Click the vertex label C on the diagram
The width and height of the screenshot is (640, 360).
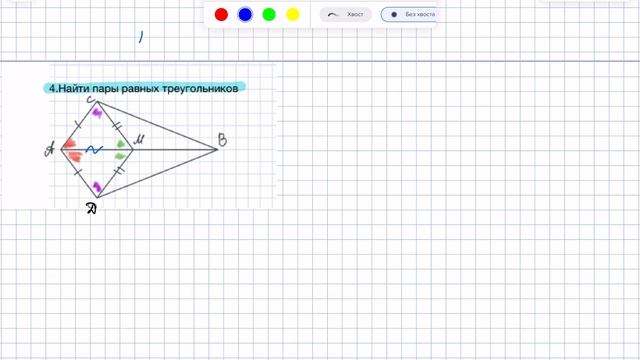(x=91, y=99)
